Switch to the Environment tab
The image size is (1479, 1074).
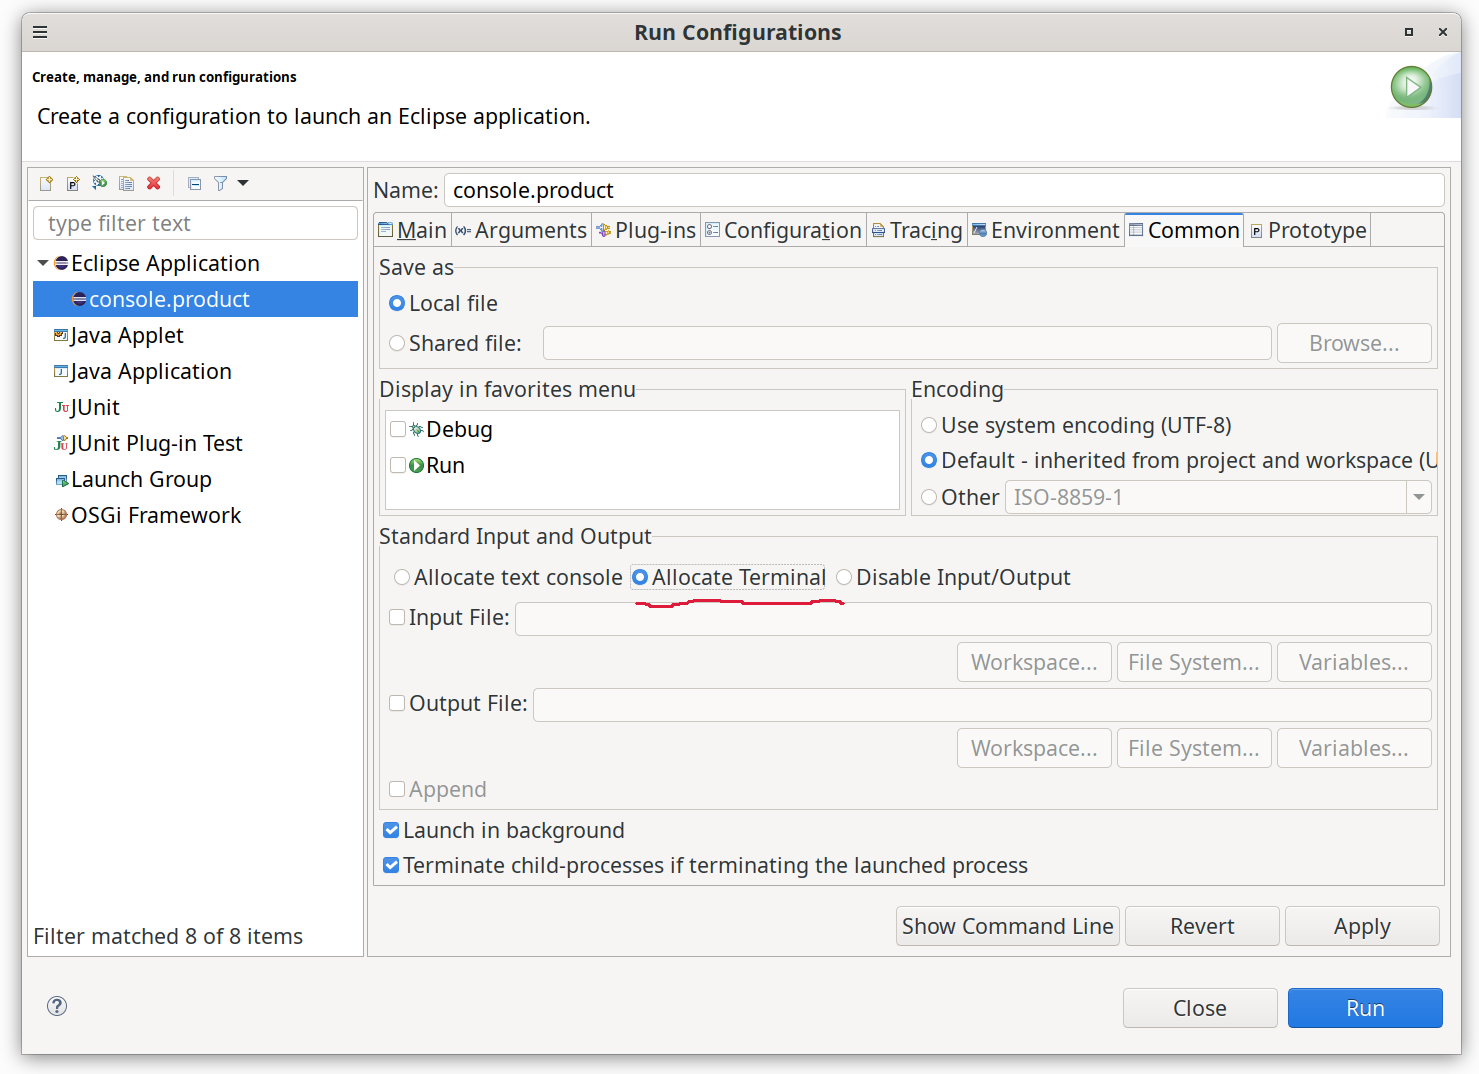1045,229
